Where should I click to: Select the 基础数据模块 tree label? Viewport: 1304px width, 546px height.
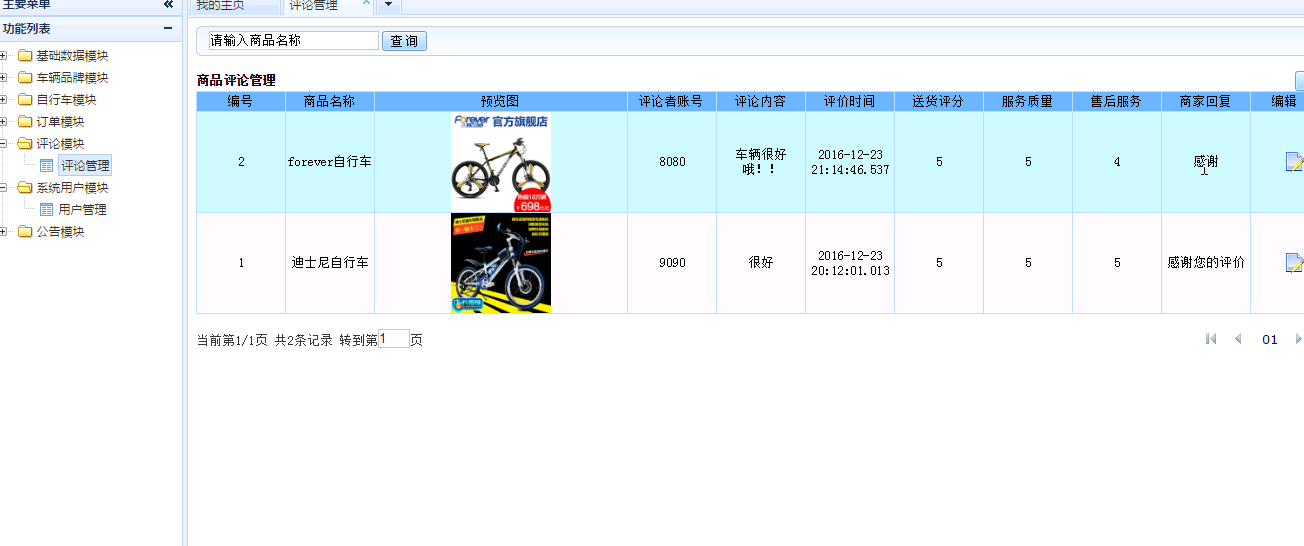click(72, 56)
